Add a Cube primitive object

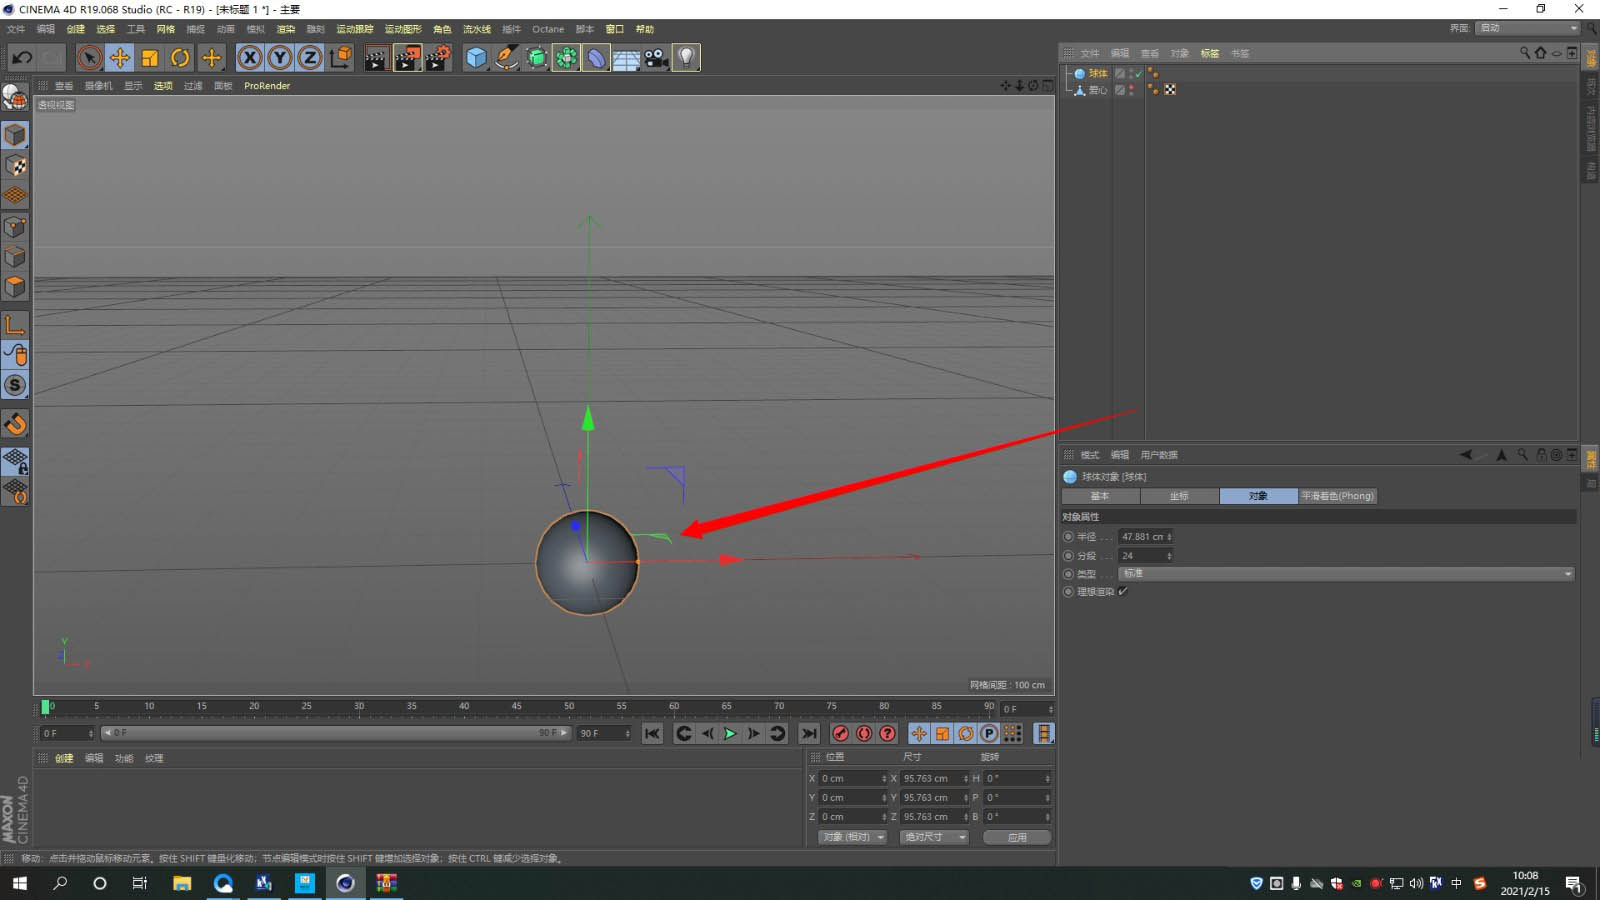click(x=476, y=58)
